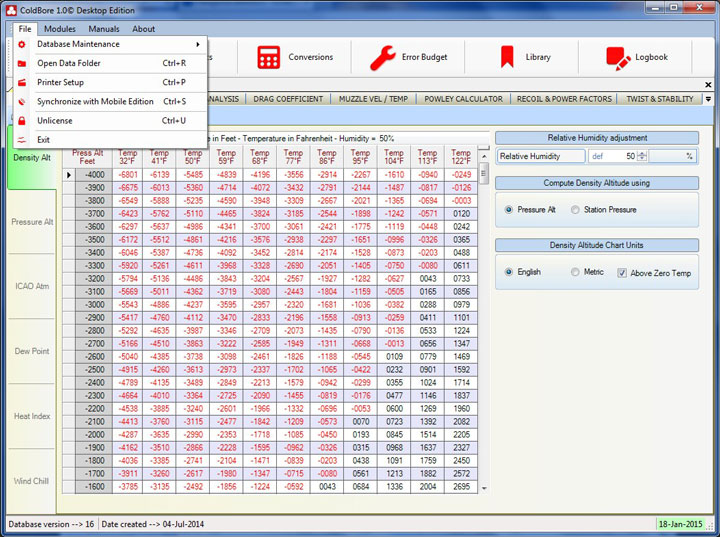Open the File menu
Viewport: 720px width, 537px height.
tap(25, 29)
